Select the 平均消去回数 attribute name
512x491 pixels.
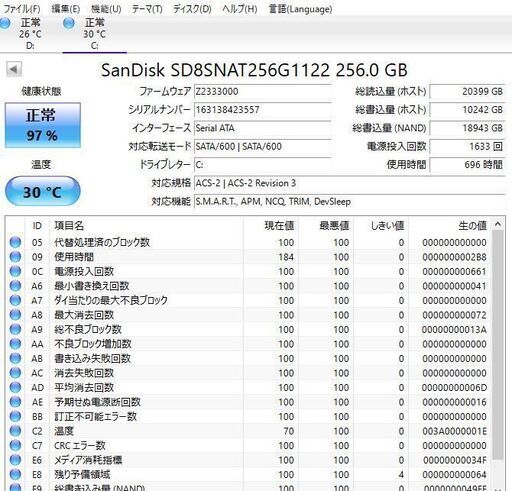coord(84,387)
